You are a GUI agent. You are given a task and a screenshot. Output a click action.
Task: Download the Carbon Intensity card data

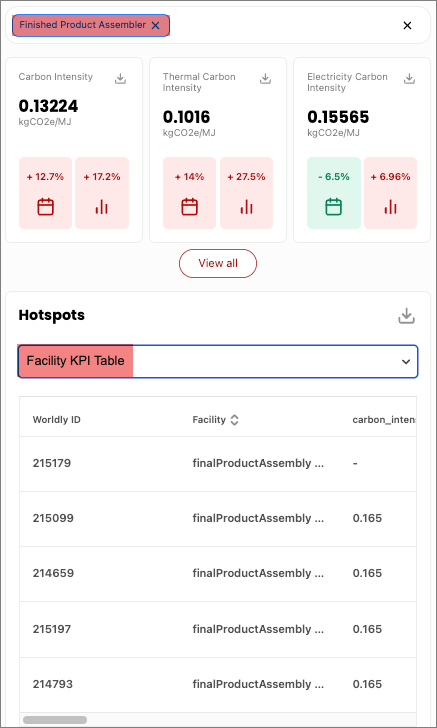pyautogui.click(x=120, y=78)
